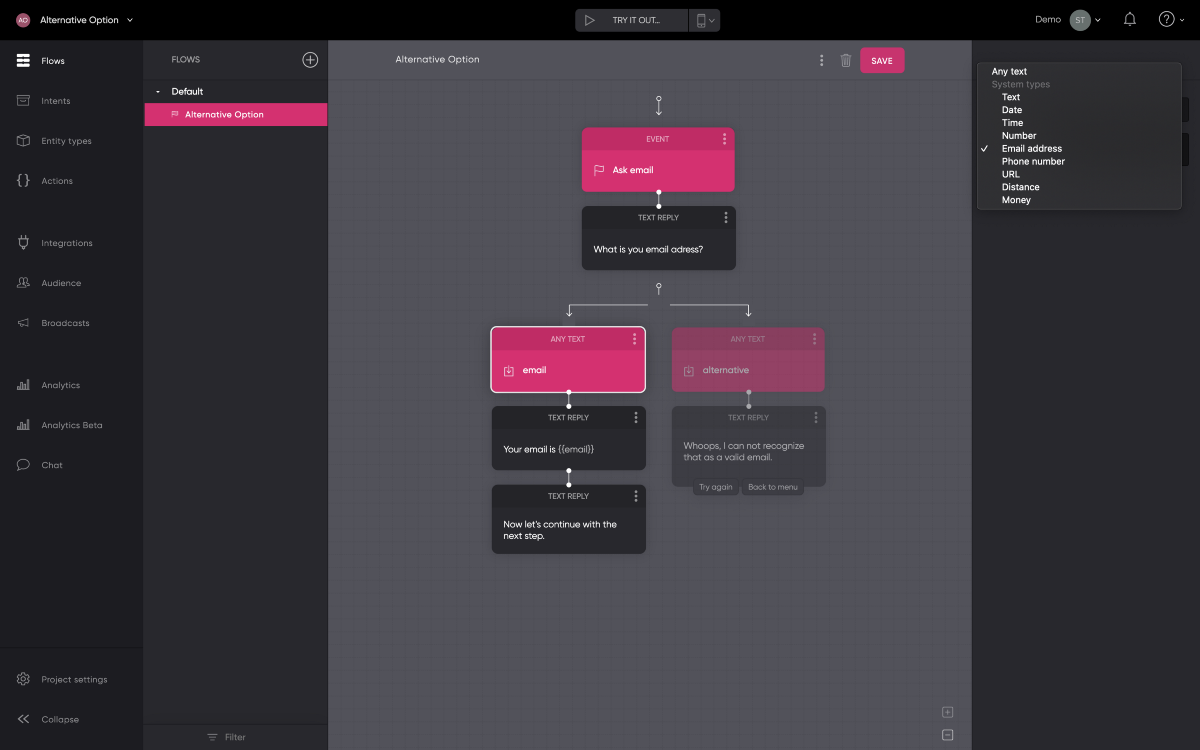The width and height of the screenshot is (1200, 750).
Task: Open the Demo account dropdown
Action: 1067,20
